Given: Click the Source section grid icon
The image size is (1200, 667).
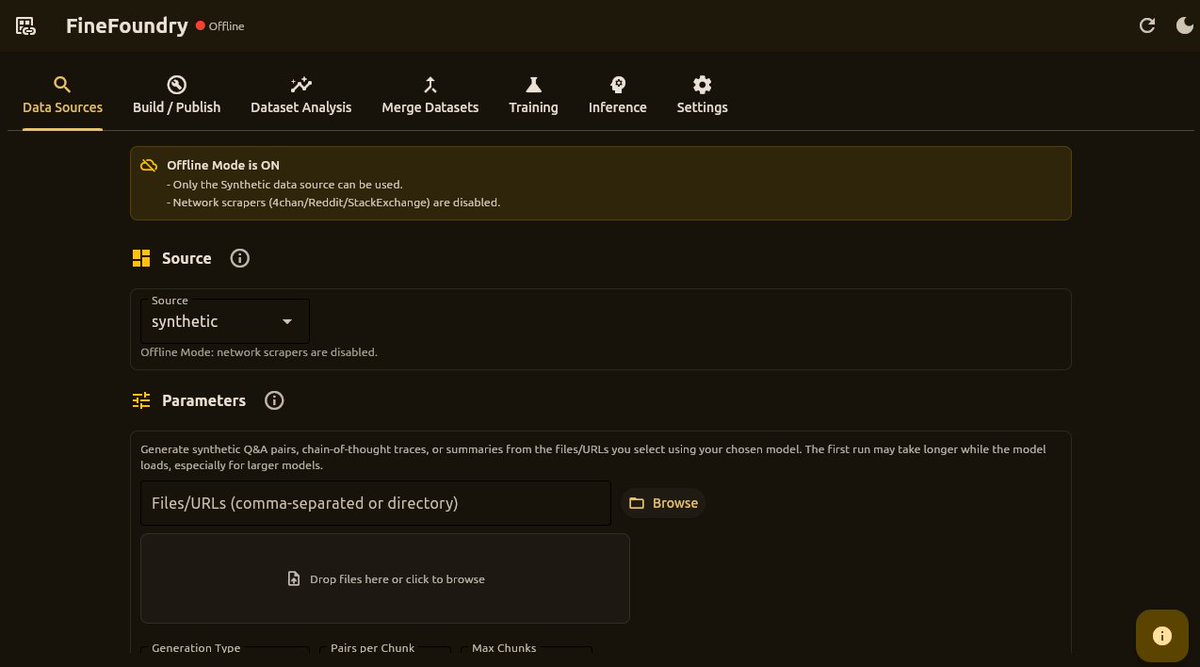Looking at the screenshot, I should click(x=141, y=258).
